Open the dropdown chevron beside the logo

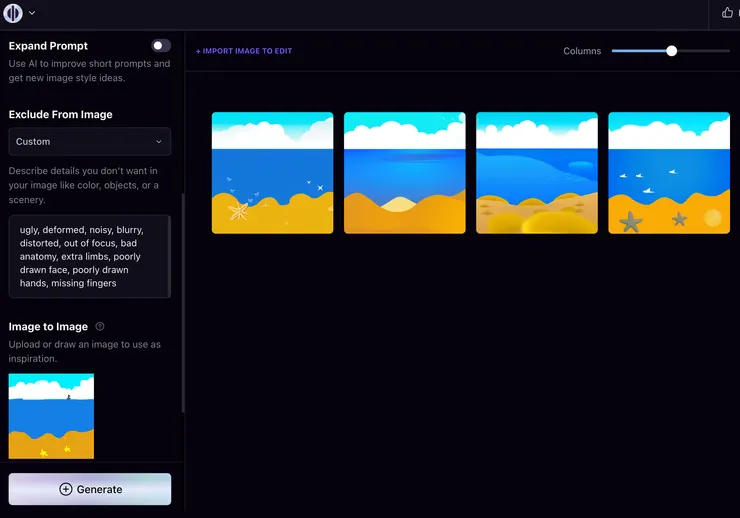(32, 13)
